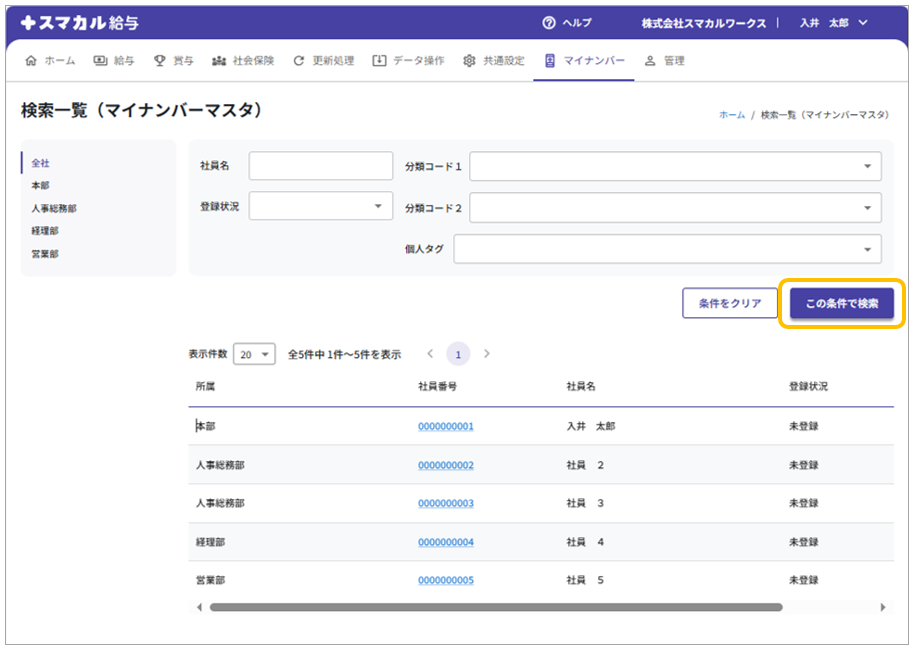The width and height of the screenshot is (916, 654).
Task: Open the ホーム house icon tab
Action: 49,61
